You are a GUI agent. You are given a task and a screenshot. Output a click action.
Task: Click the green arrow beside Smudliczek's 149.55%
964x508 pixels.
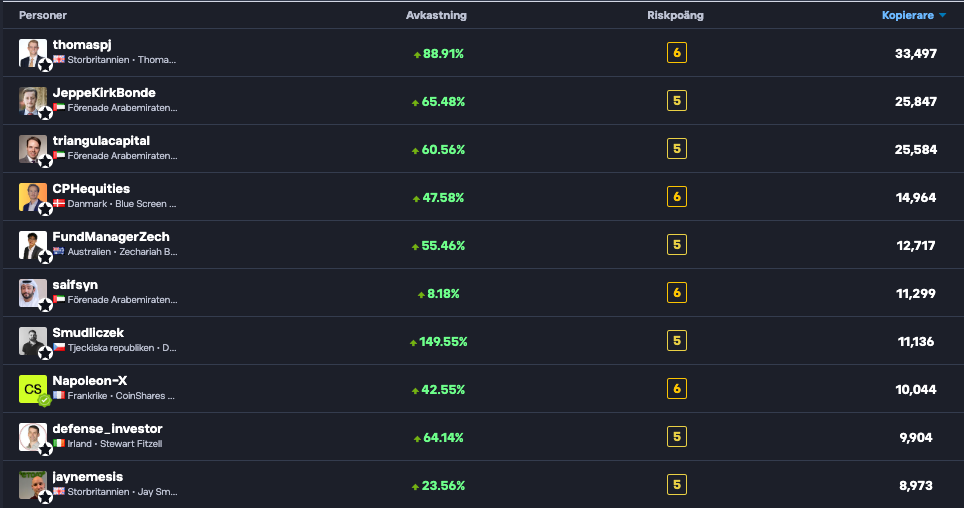pyautogui.click(x=413, y=342)
